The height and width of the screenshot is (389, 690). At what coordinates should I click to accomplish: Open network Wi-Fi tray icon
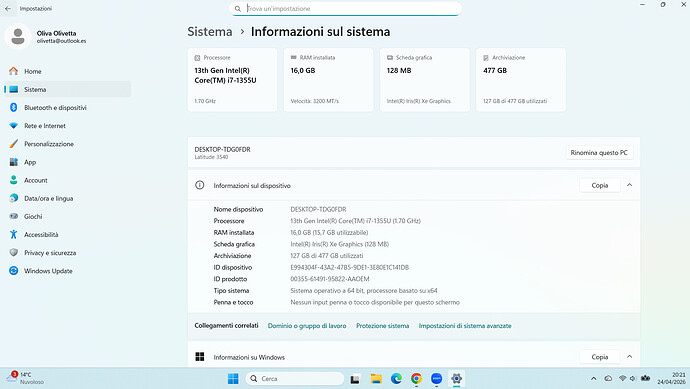(622, 378)
